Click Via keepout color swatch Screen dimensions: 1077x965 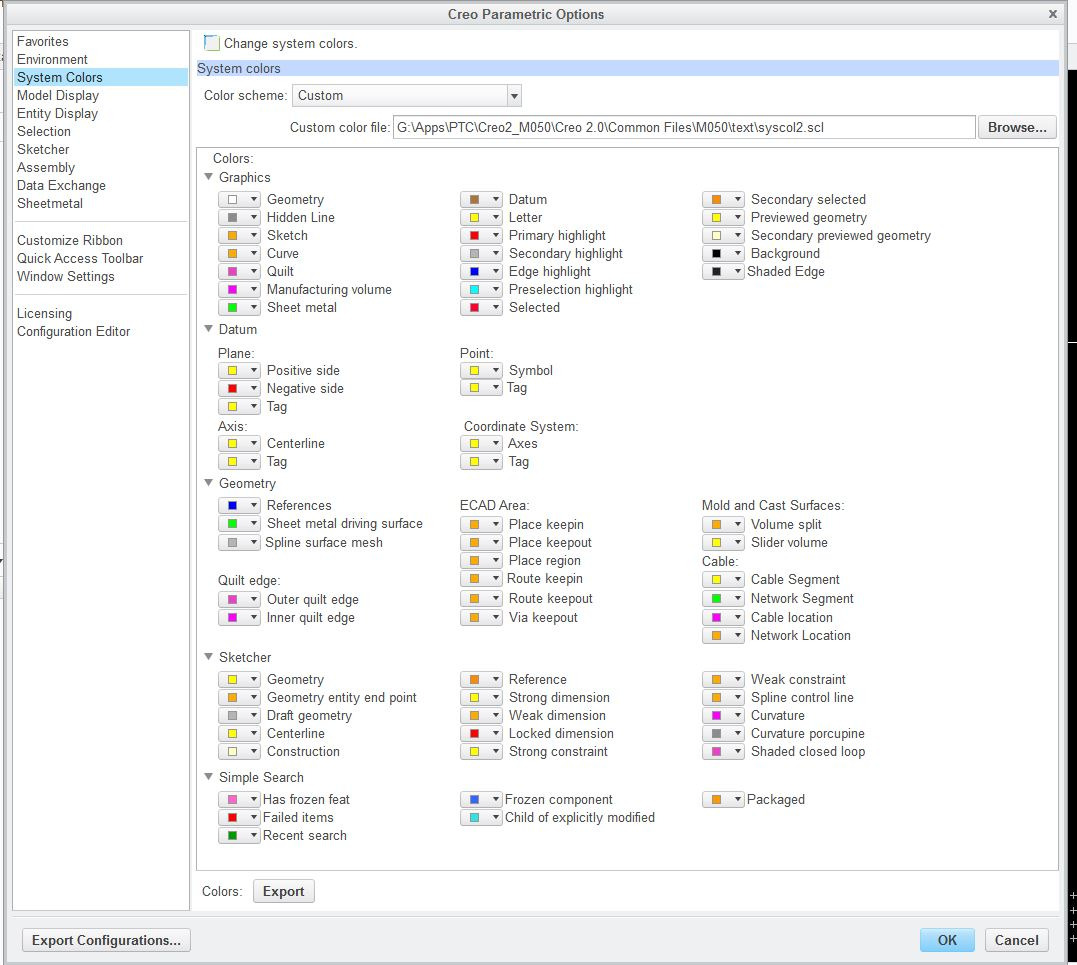(475, 617)
